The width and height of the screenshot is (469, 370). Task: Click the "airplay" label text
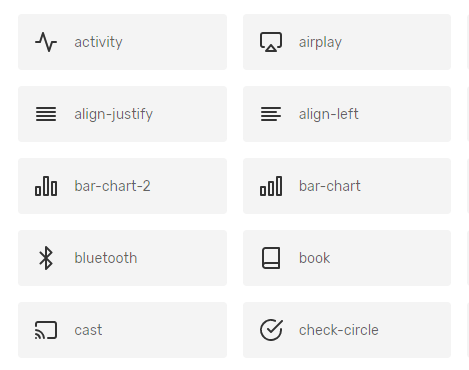coord(320,42)
